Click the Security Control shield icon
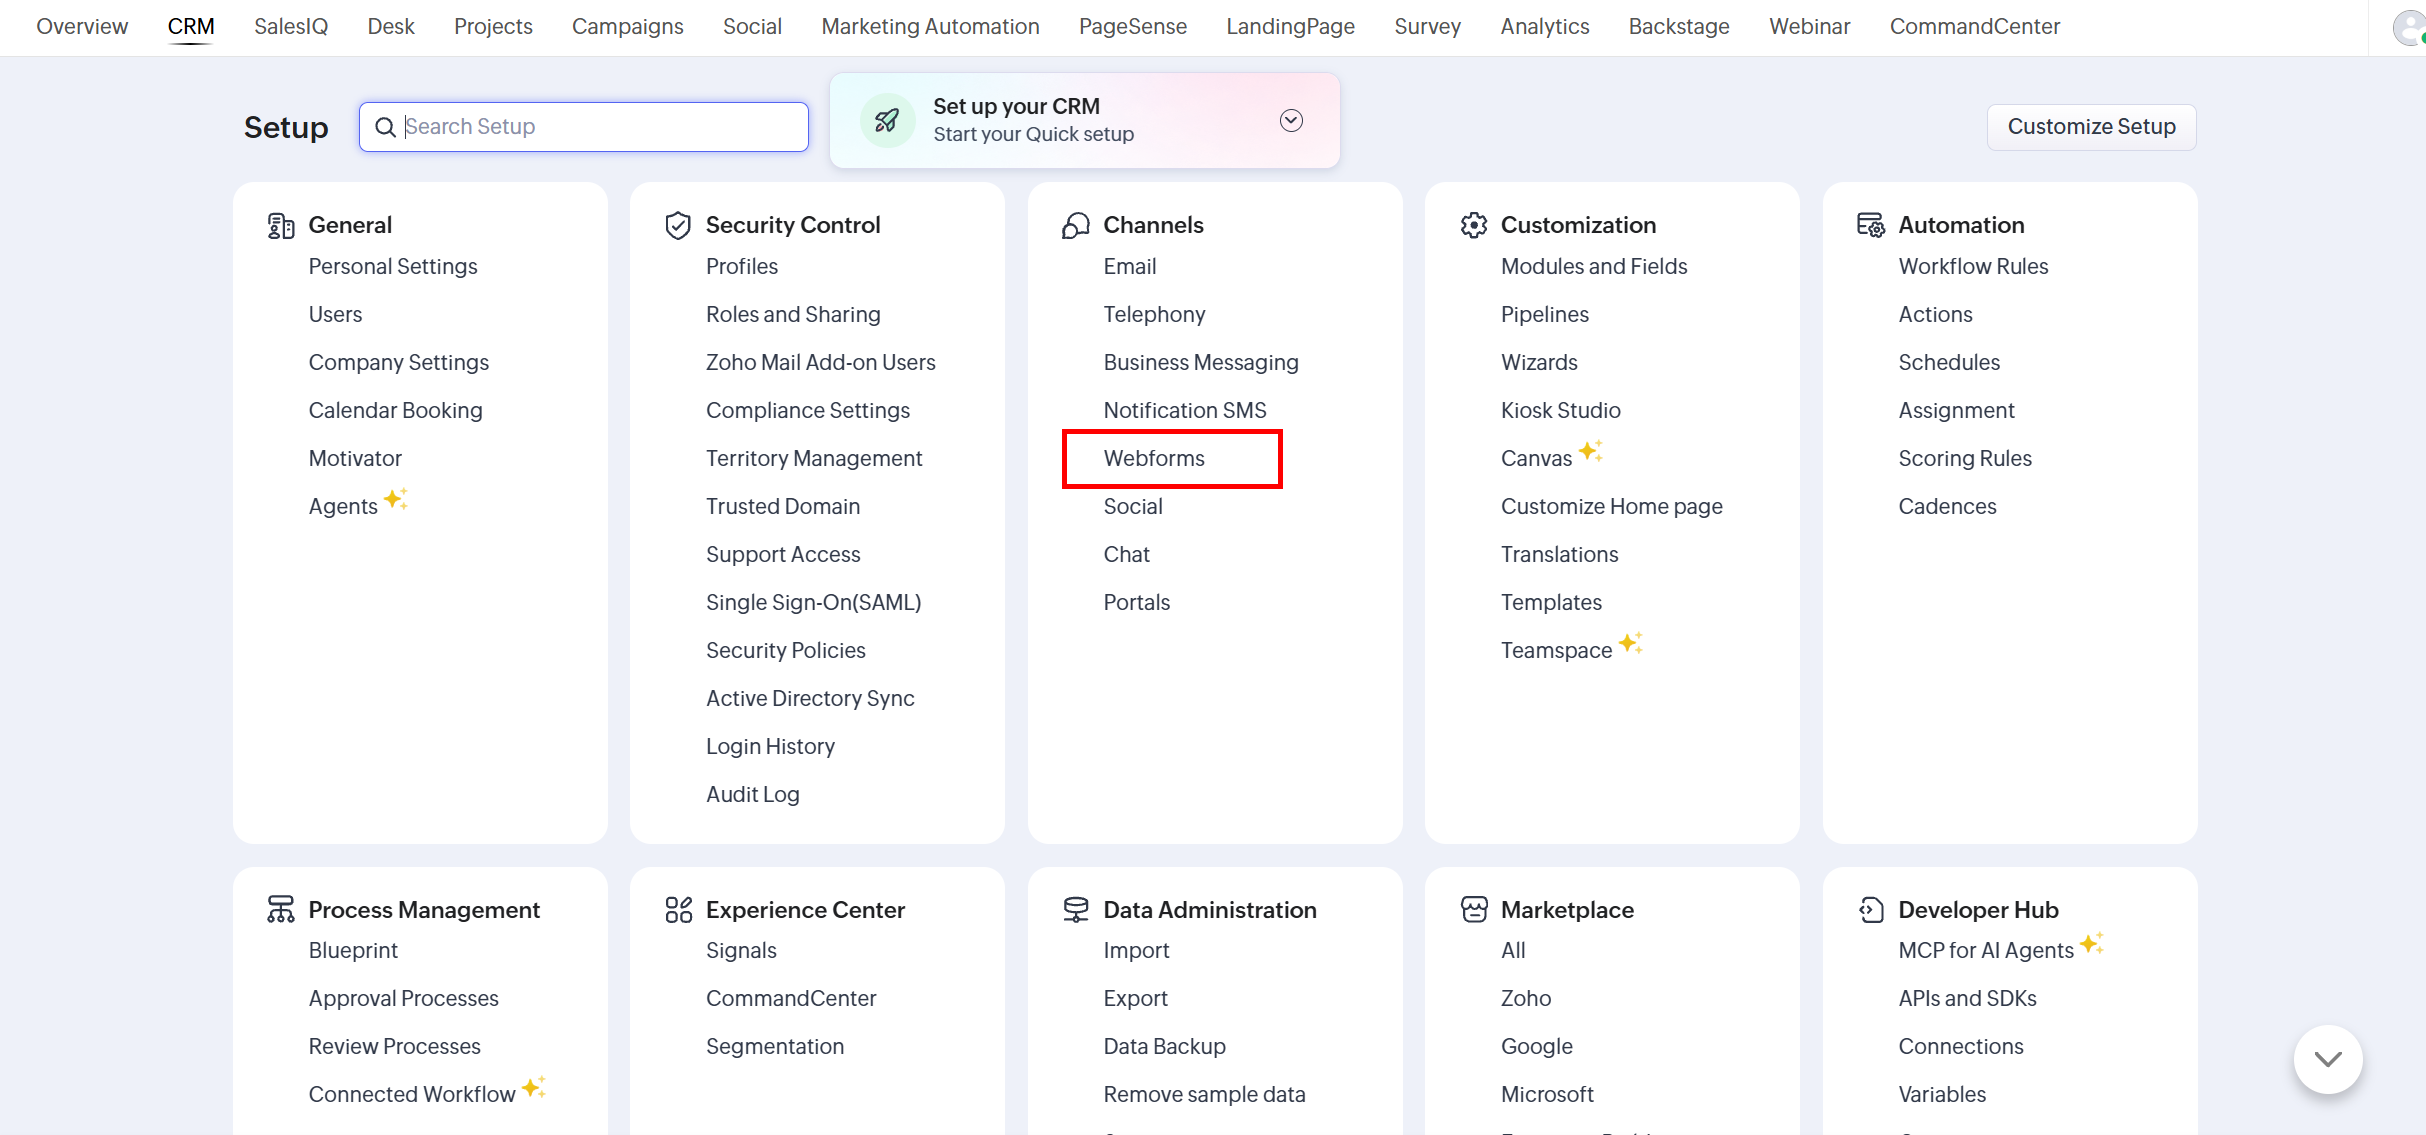 [x=678, y=226]
